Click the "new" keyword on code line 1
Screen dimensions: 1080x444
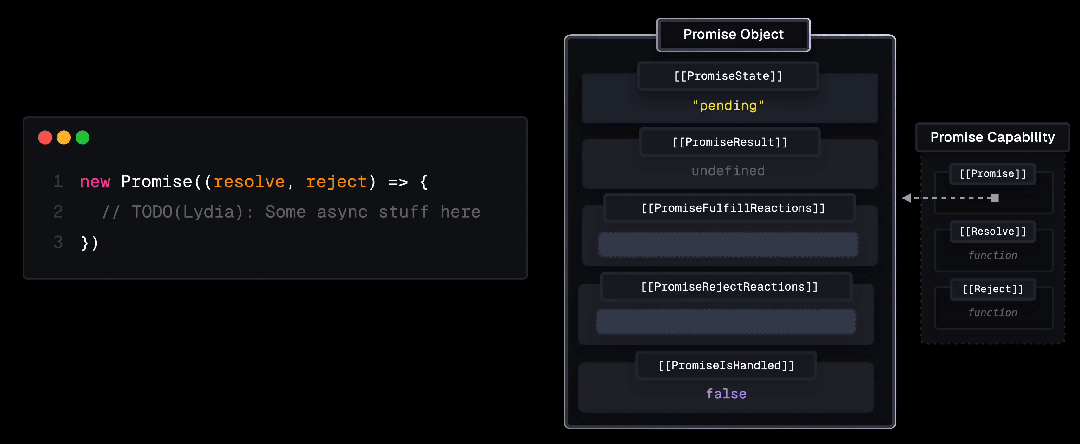[95, 182]
